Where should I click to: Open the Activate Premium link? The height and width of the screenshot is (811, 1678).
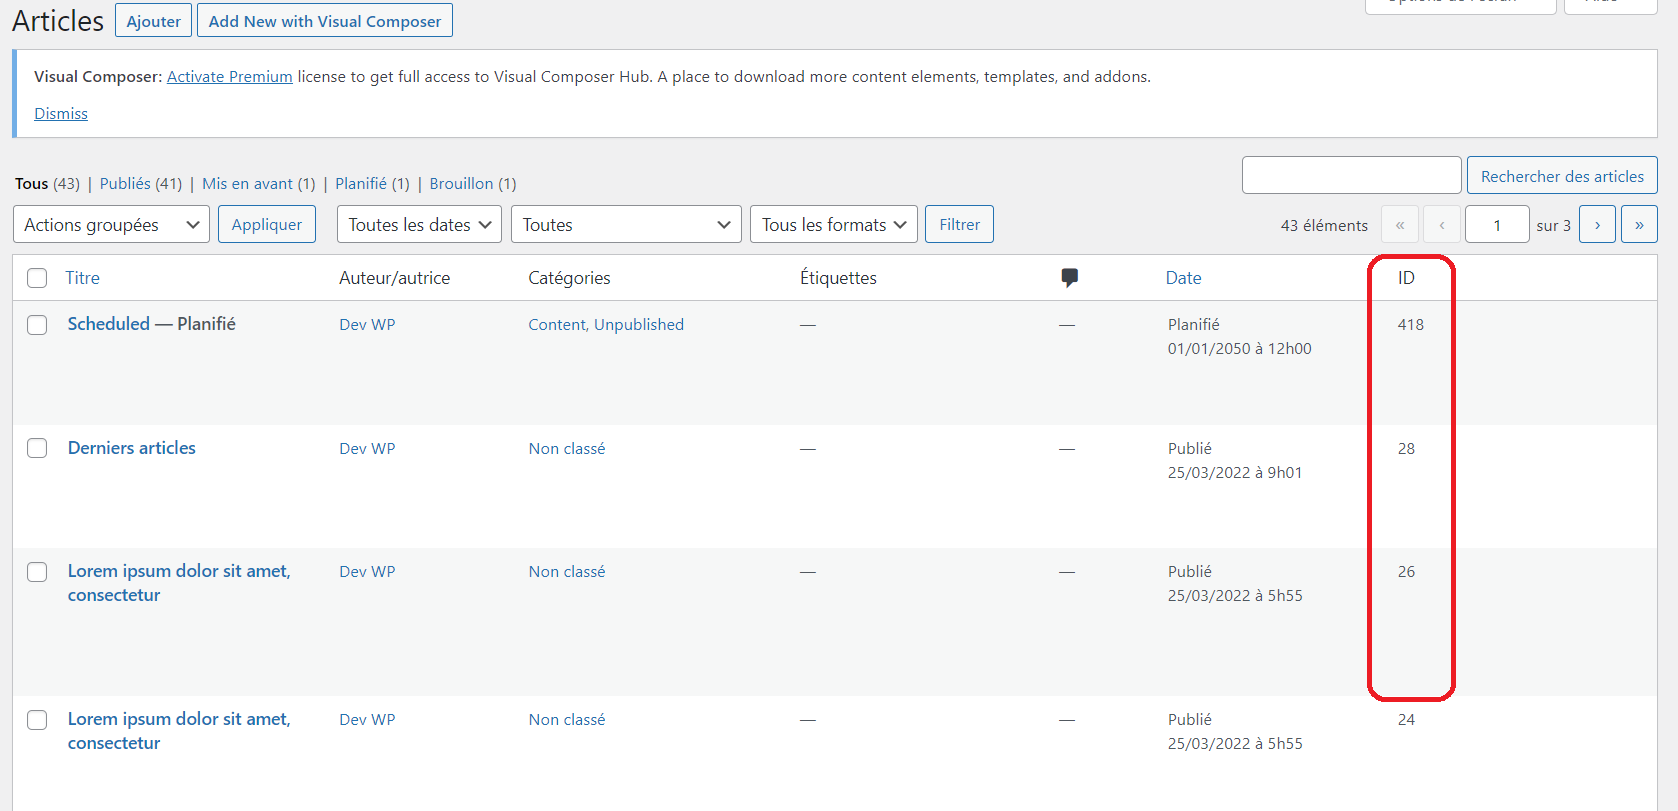click(x=229, y=77)
